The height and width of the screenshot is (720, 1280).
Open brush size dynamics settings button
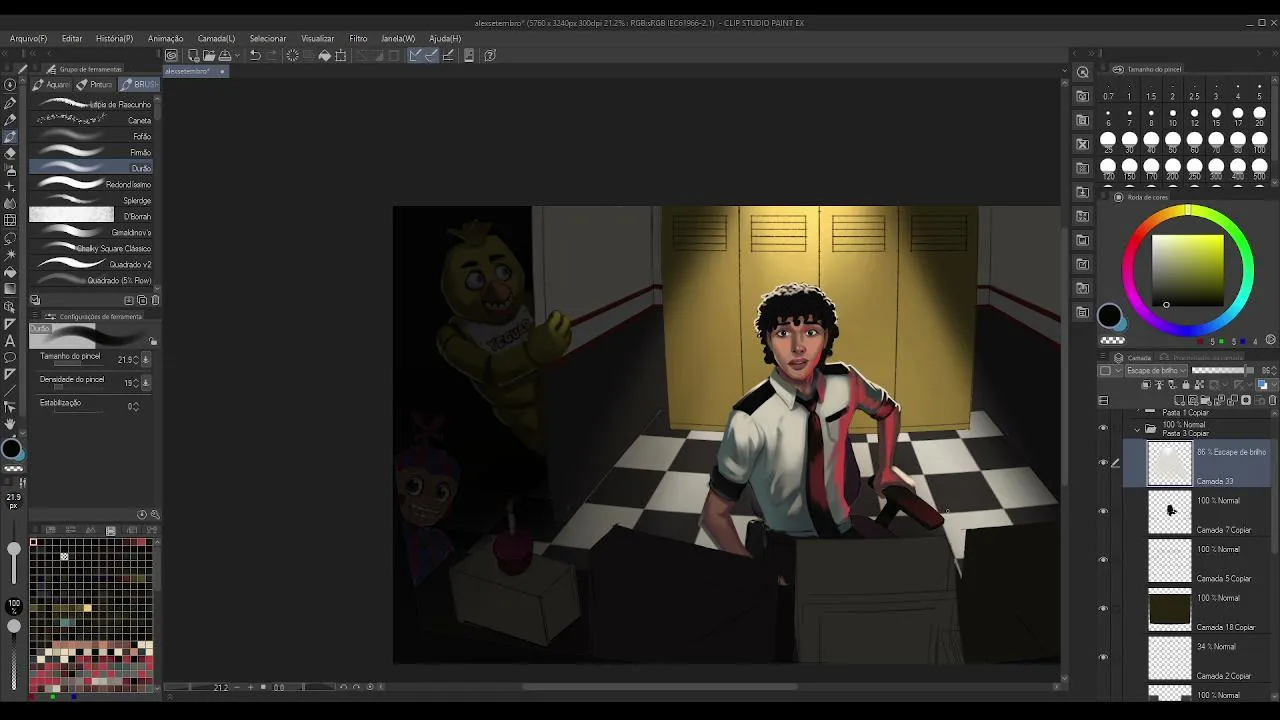[x=146, y=359]
